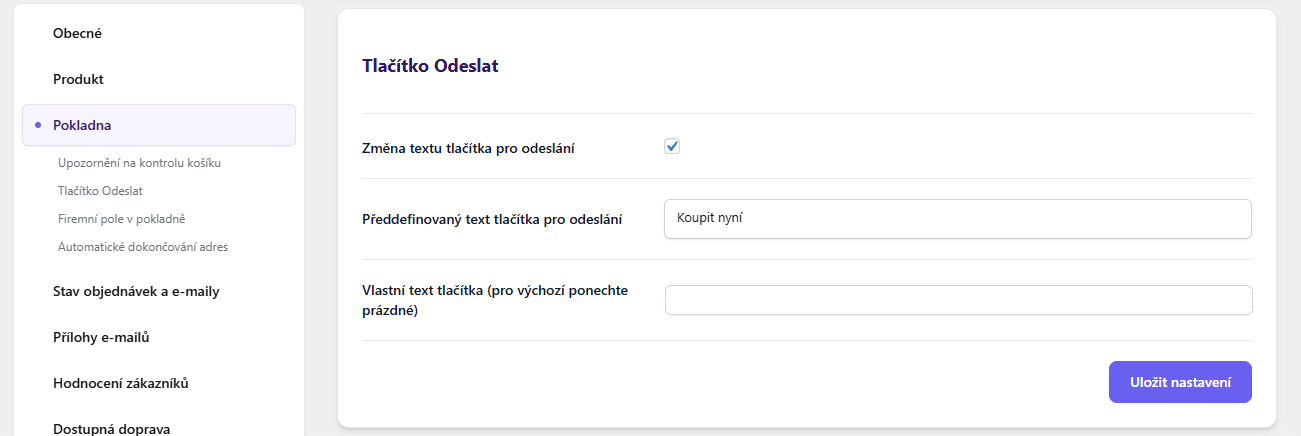Screen dimensions: 1301x436
Task: Uncheck the Změna textu tlačítka checkbox
Action: coord(672,147)
